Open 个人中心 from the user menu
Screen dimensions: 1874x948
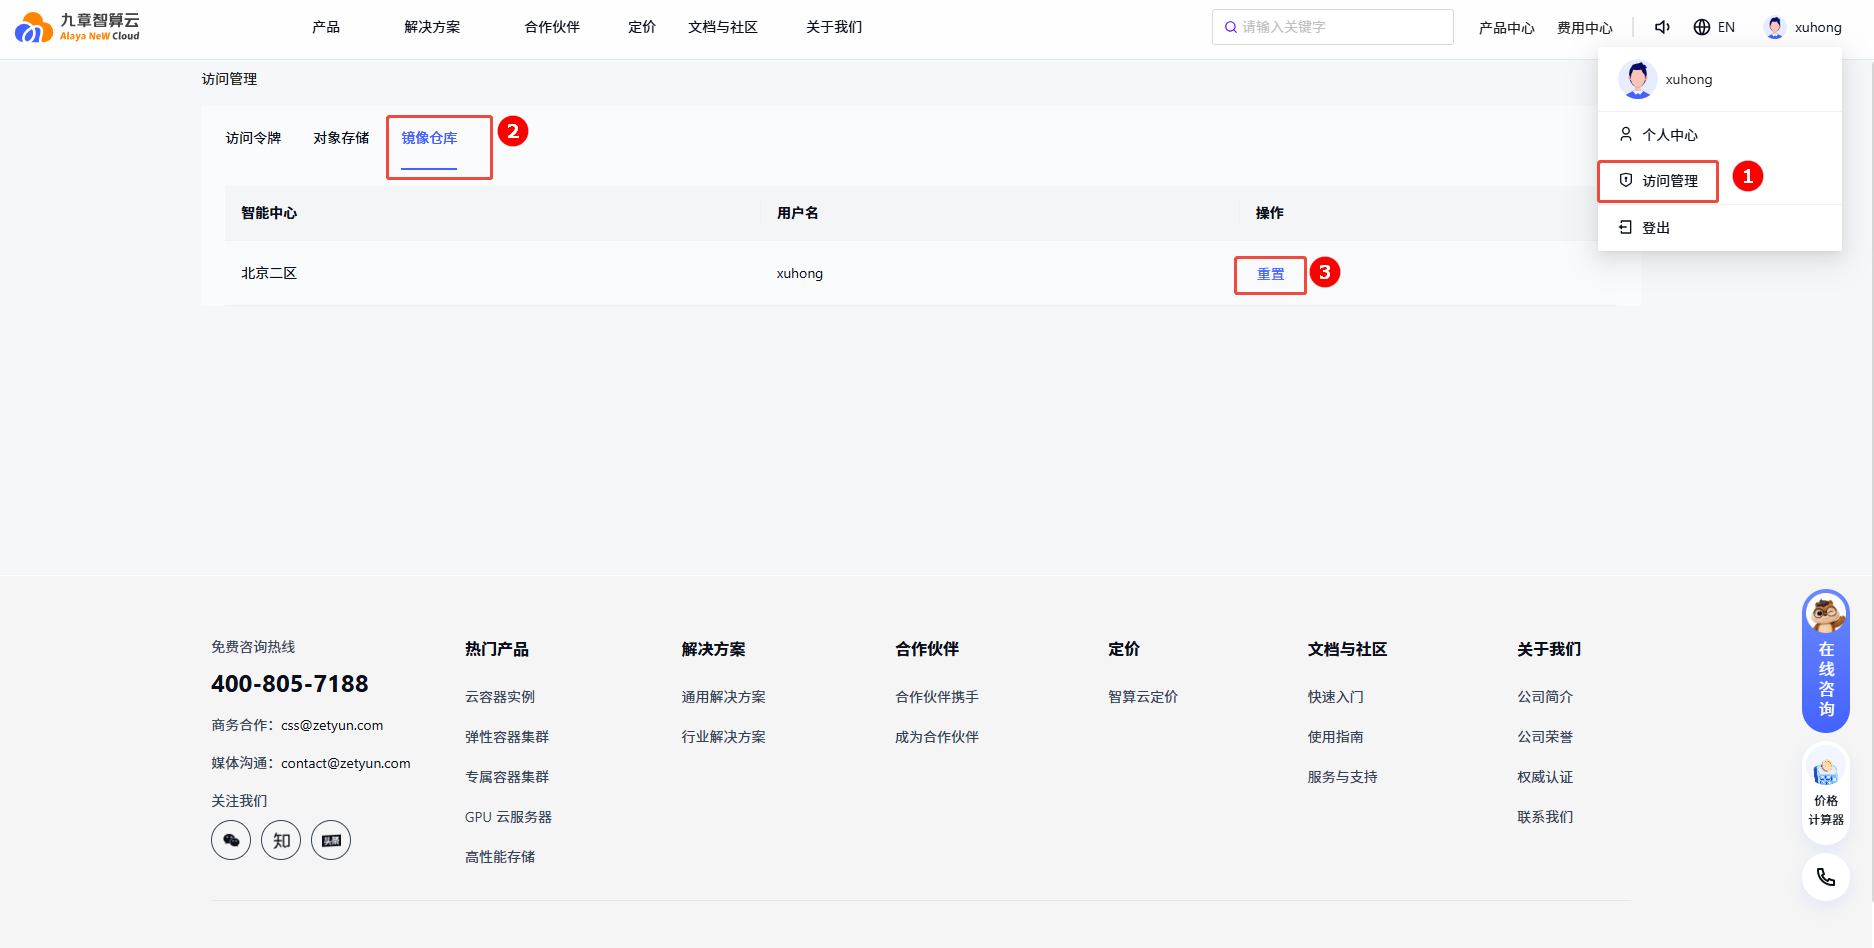coord(1669,135)
